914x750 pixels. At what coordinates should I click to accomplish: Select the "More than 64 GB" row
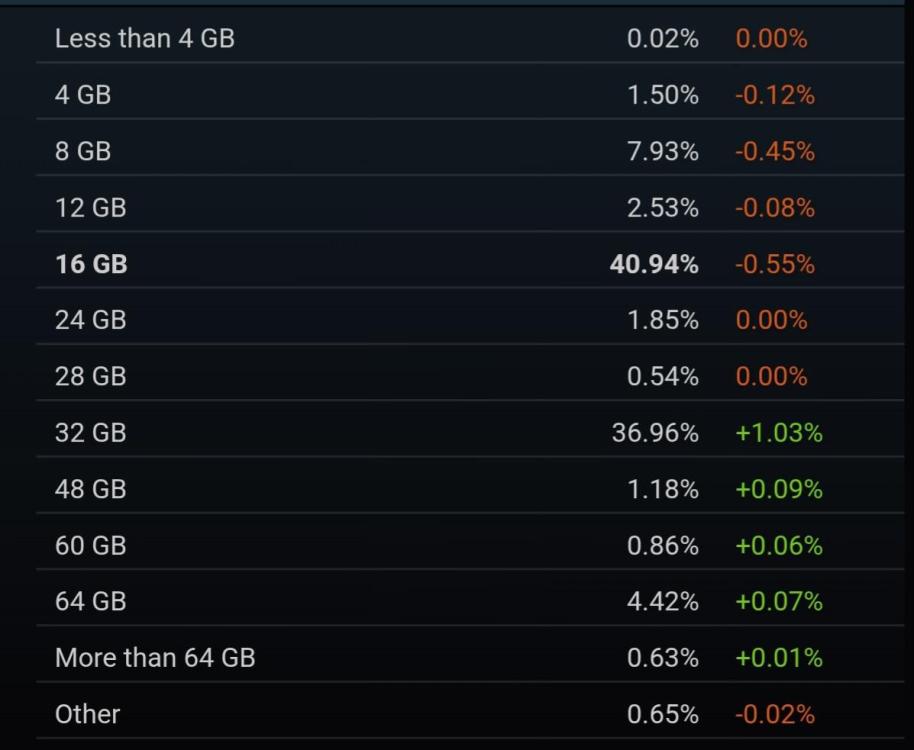pos(155,658)
